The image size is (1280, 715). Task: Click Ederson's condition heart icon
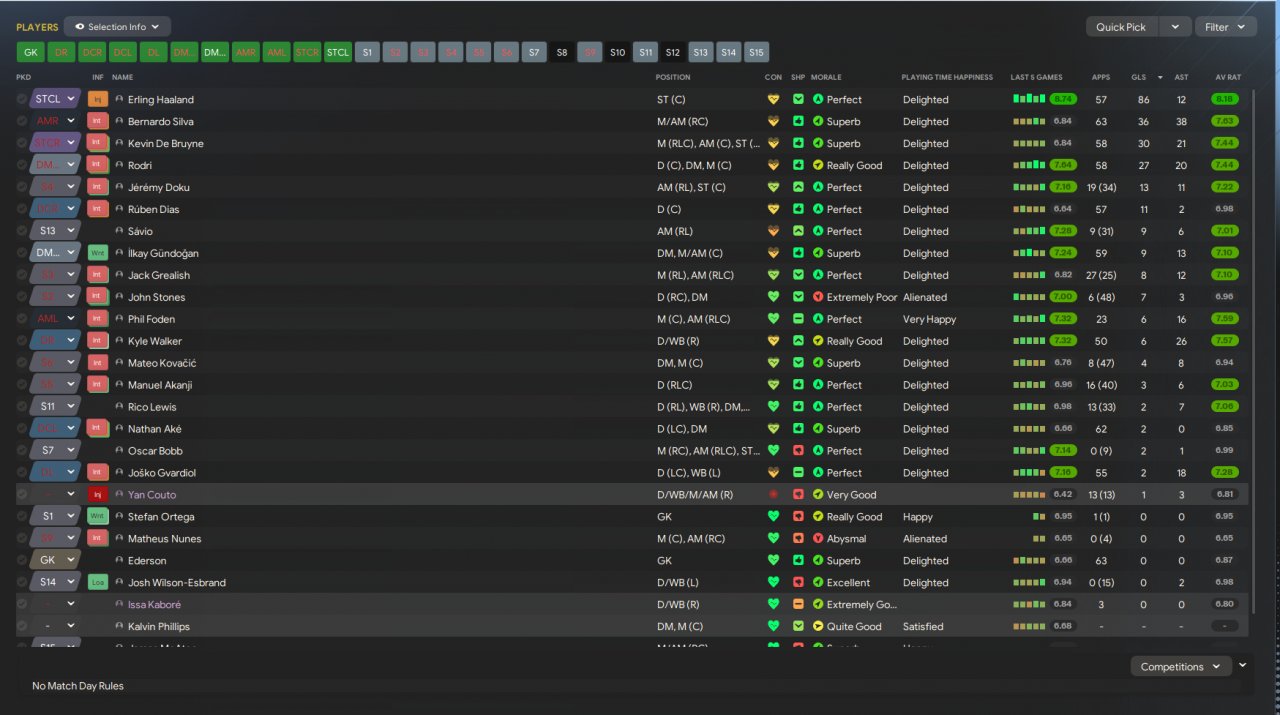tap(773, 561)
